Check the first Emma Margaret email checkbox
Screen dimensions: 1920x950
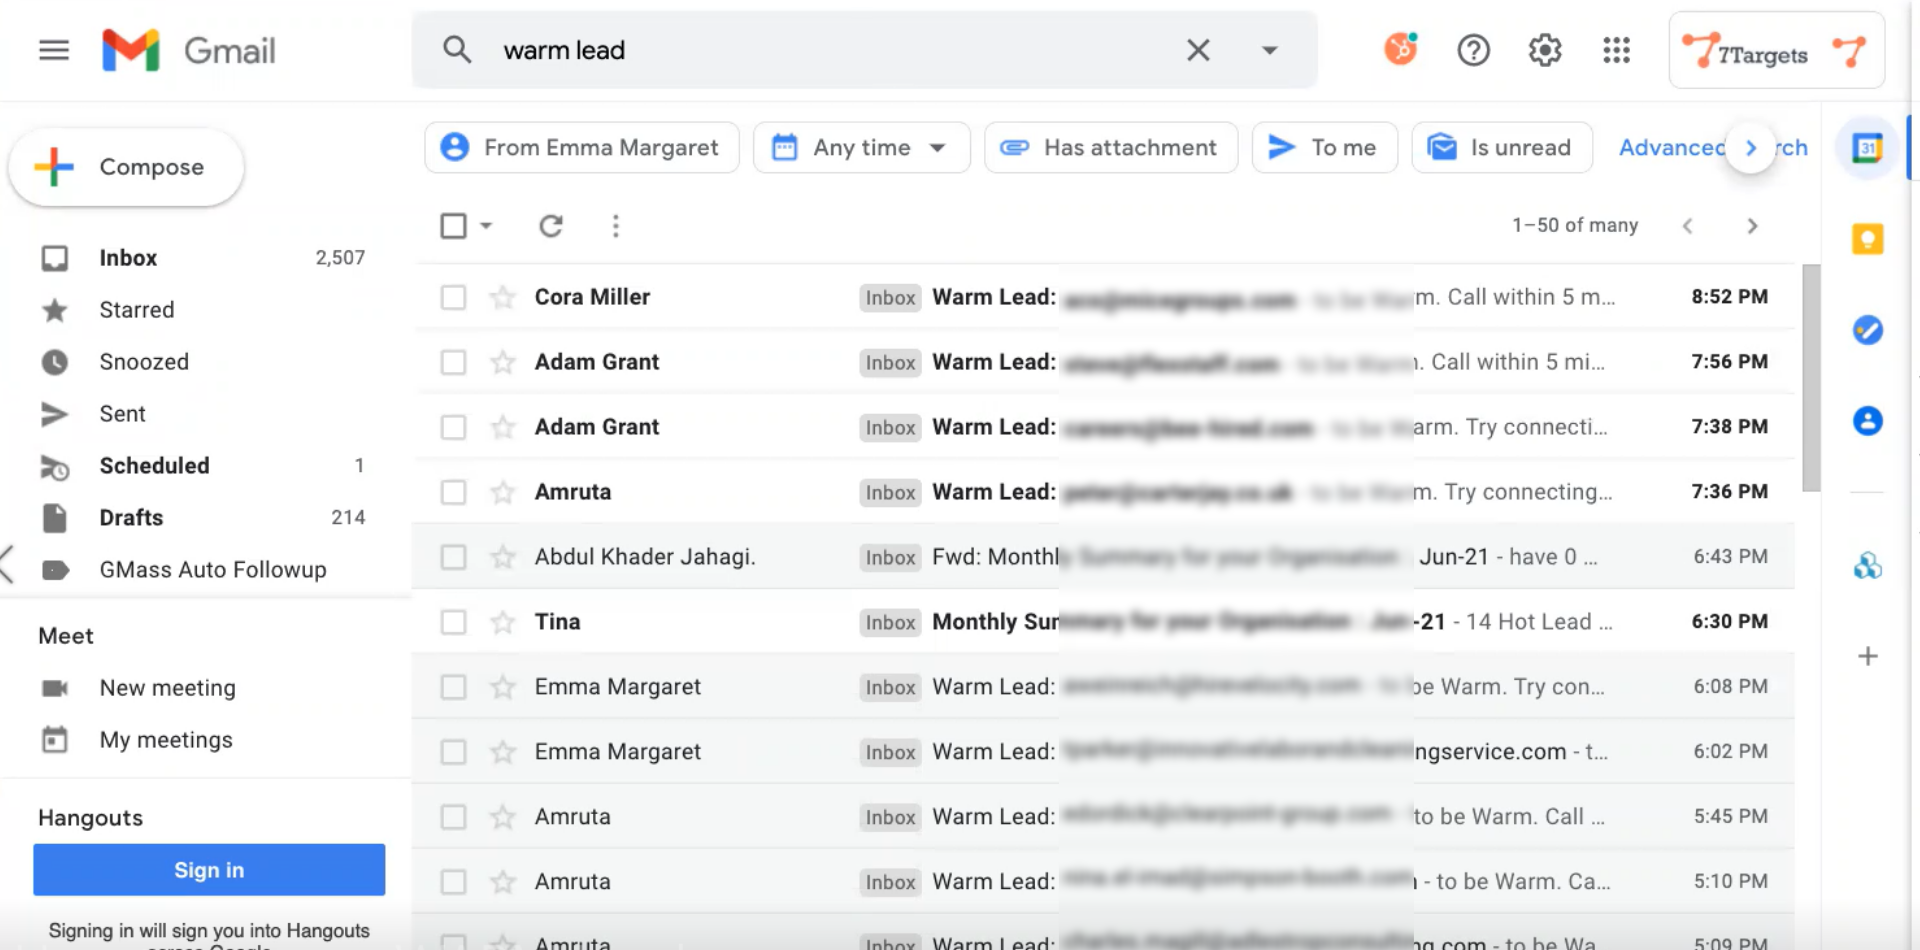pos(453,687)
